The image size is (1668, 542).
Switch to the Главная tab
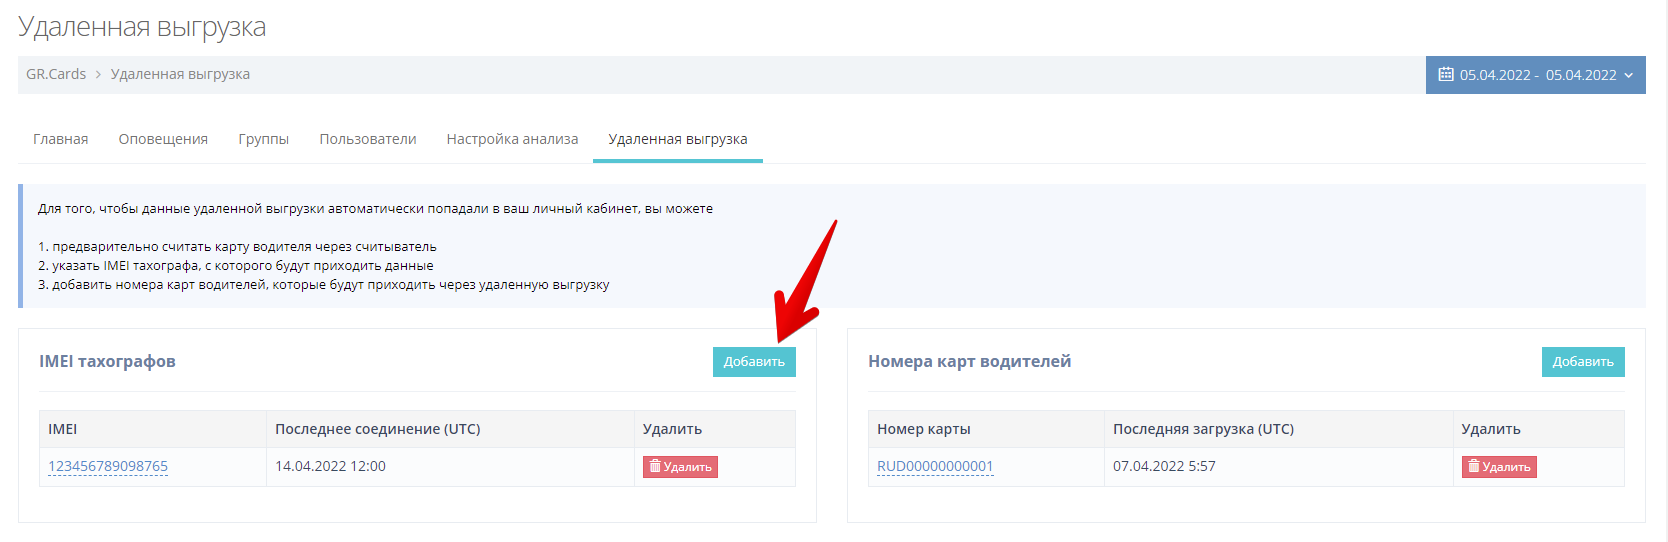click(x=60, y=139)
